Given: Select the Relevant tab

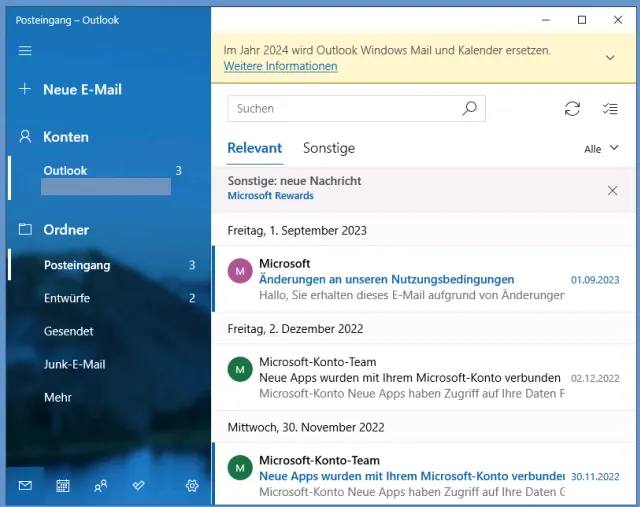Looking at the screenshot, I should tap(254, 148).
